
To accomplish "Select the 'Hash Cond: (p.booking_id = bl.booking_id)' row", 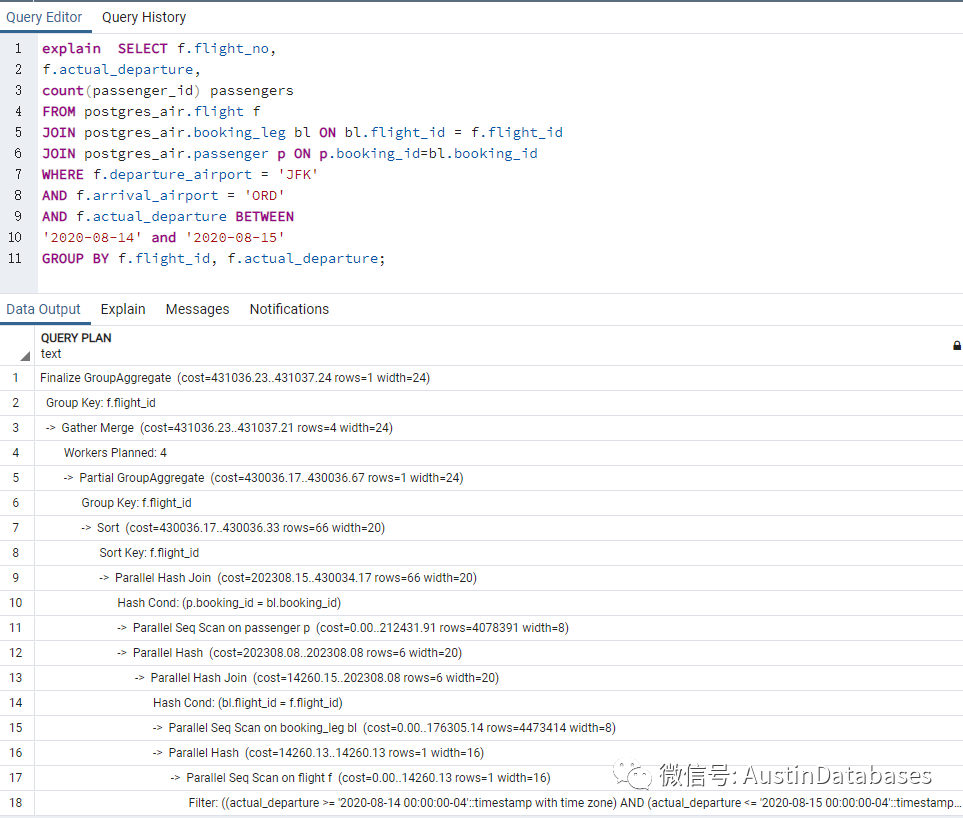I will [499, 603].
